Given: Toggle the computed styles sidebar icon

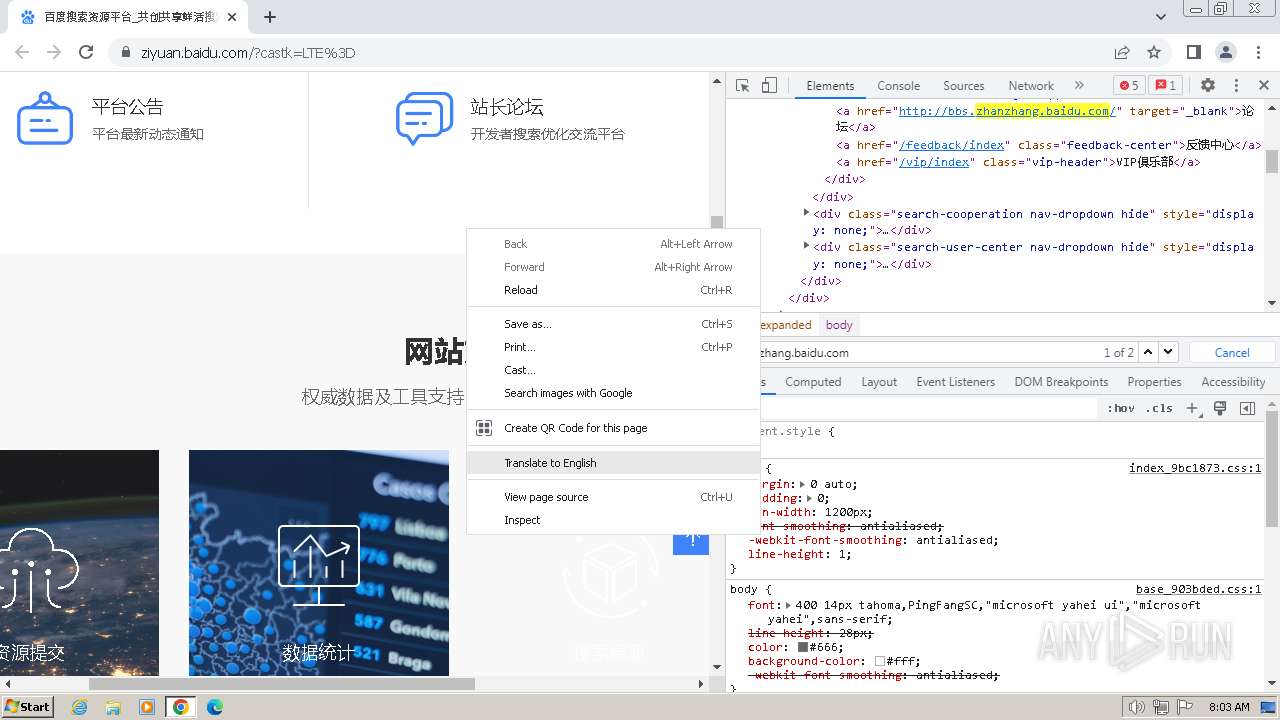Looking at the screenshot, I should [x=1247, y=408].
